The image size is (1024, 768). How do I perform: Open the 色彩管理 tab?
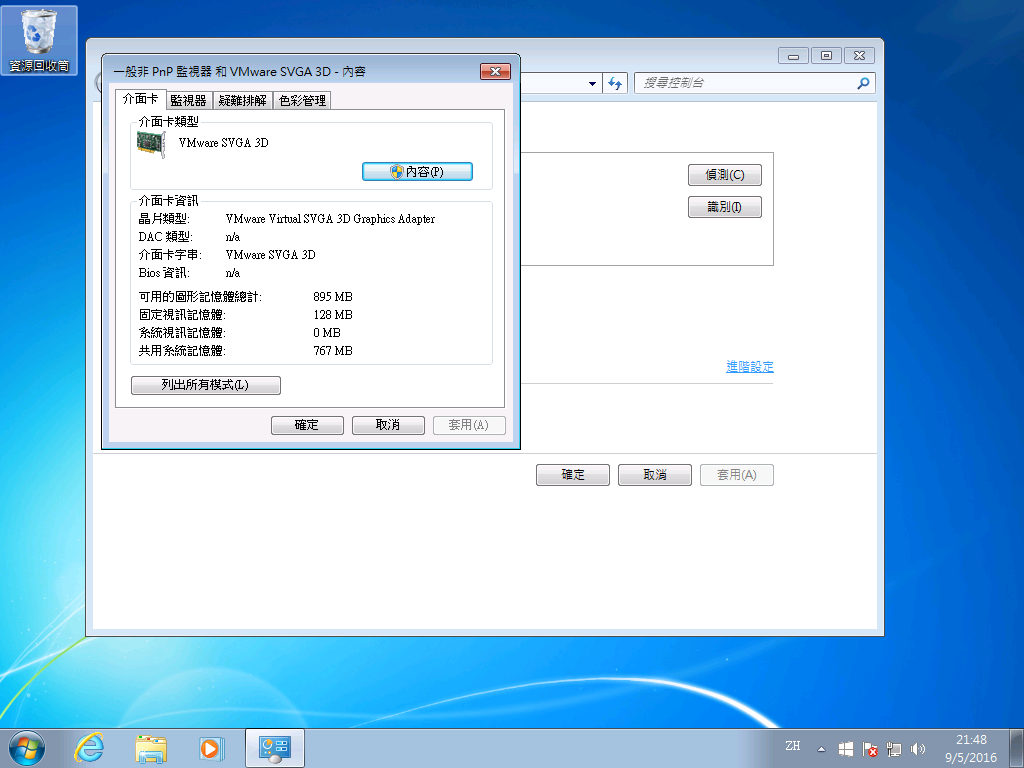(x=302, y=100)
